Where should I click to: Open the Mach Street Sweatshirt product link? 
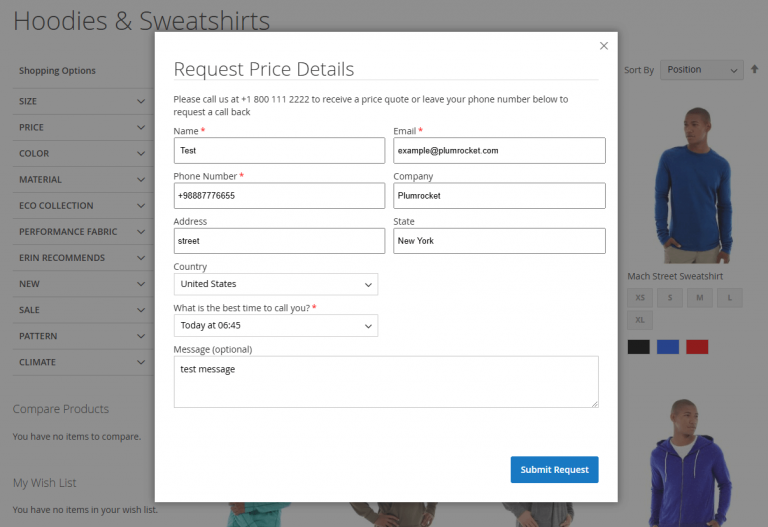click(x=675, y=276)
